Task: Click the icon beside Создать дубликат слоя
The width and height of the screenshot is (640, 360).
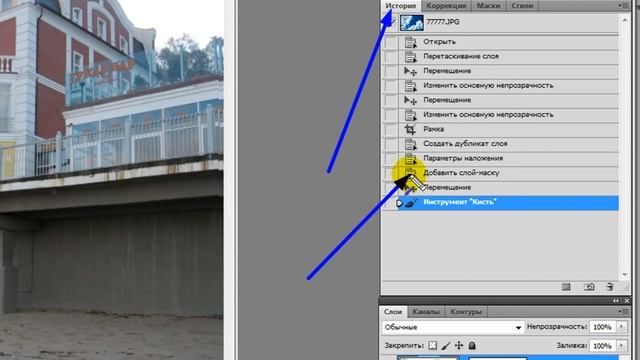Action: 410,144
